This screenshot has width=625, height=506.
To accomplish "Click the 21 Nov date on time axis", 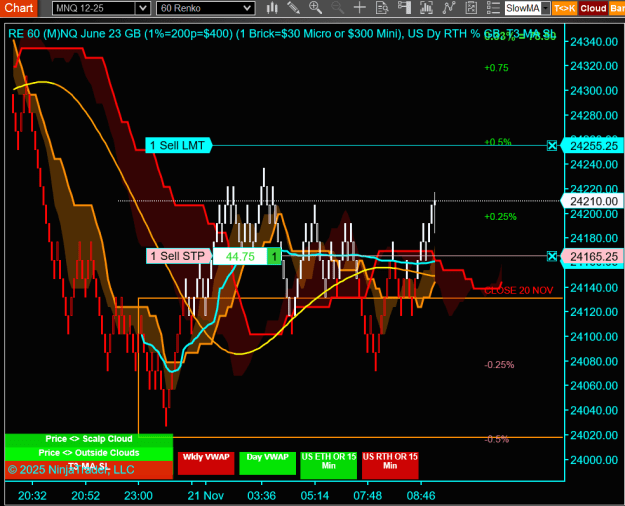I will click(x=206, y=496).
